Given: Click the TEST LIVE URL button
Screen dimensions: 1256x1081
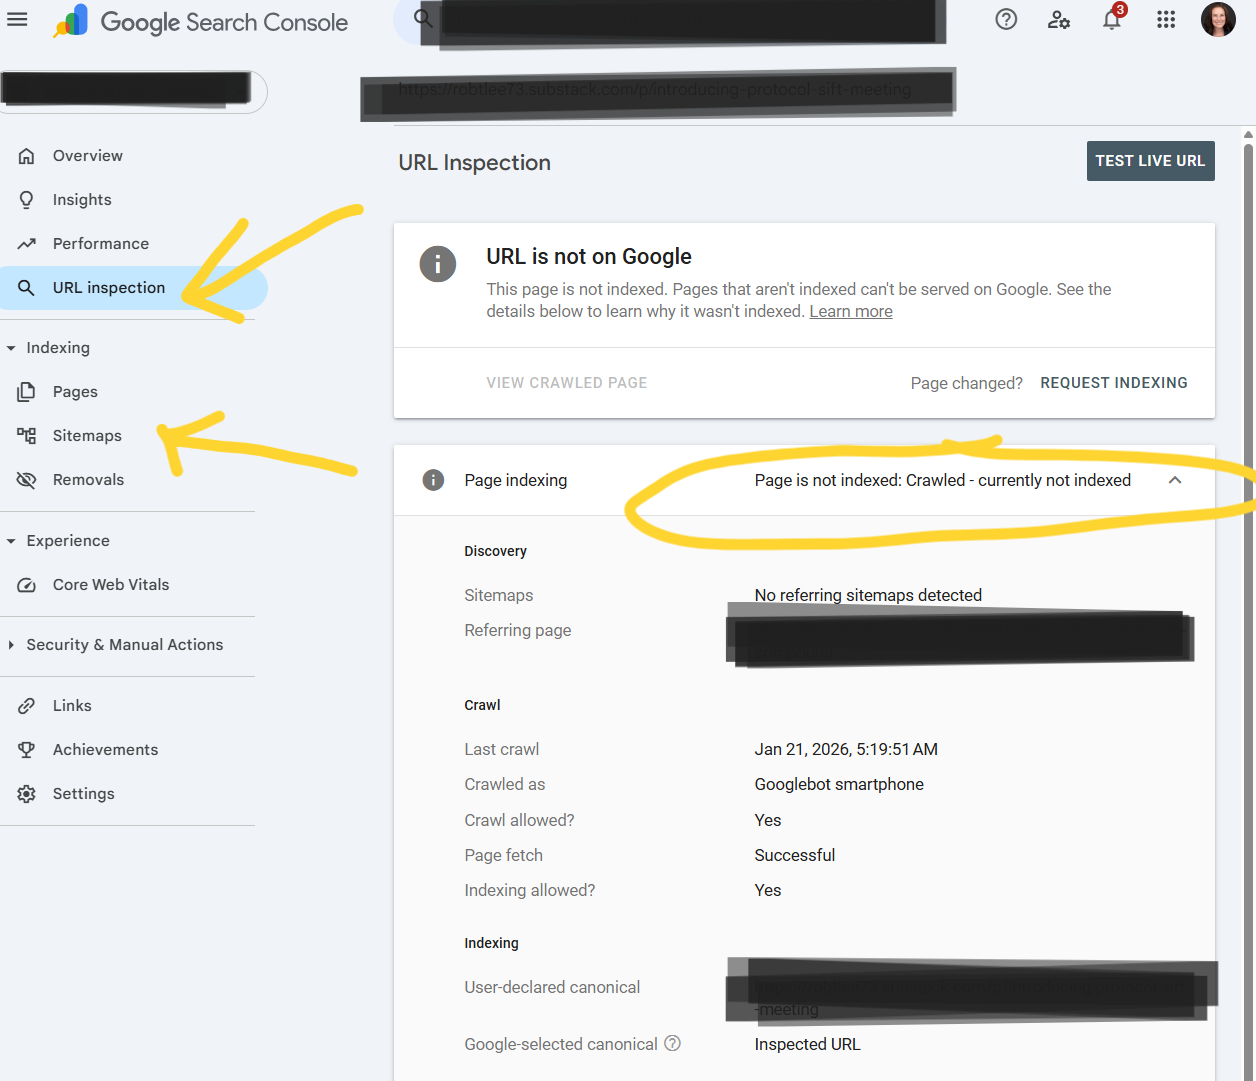Looking at the screenshot, I should pyautogui.click(x=1150, y=161).
